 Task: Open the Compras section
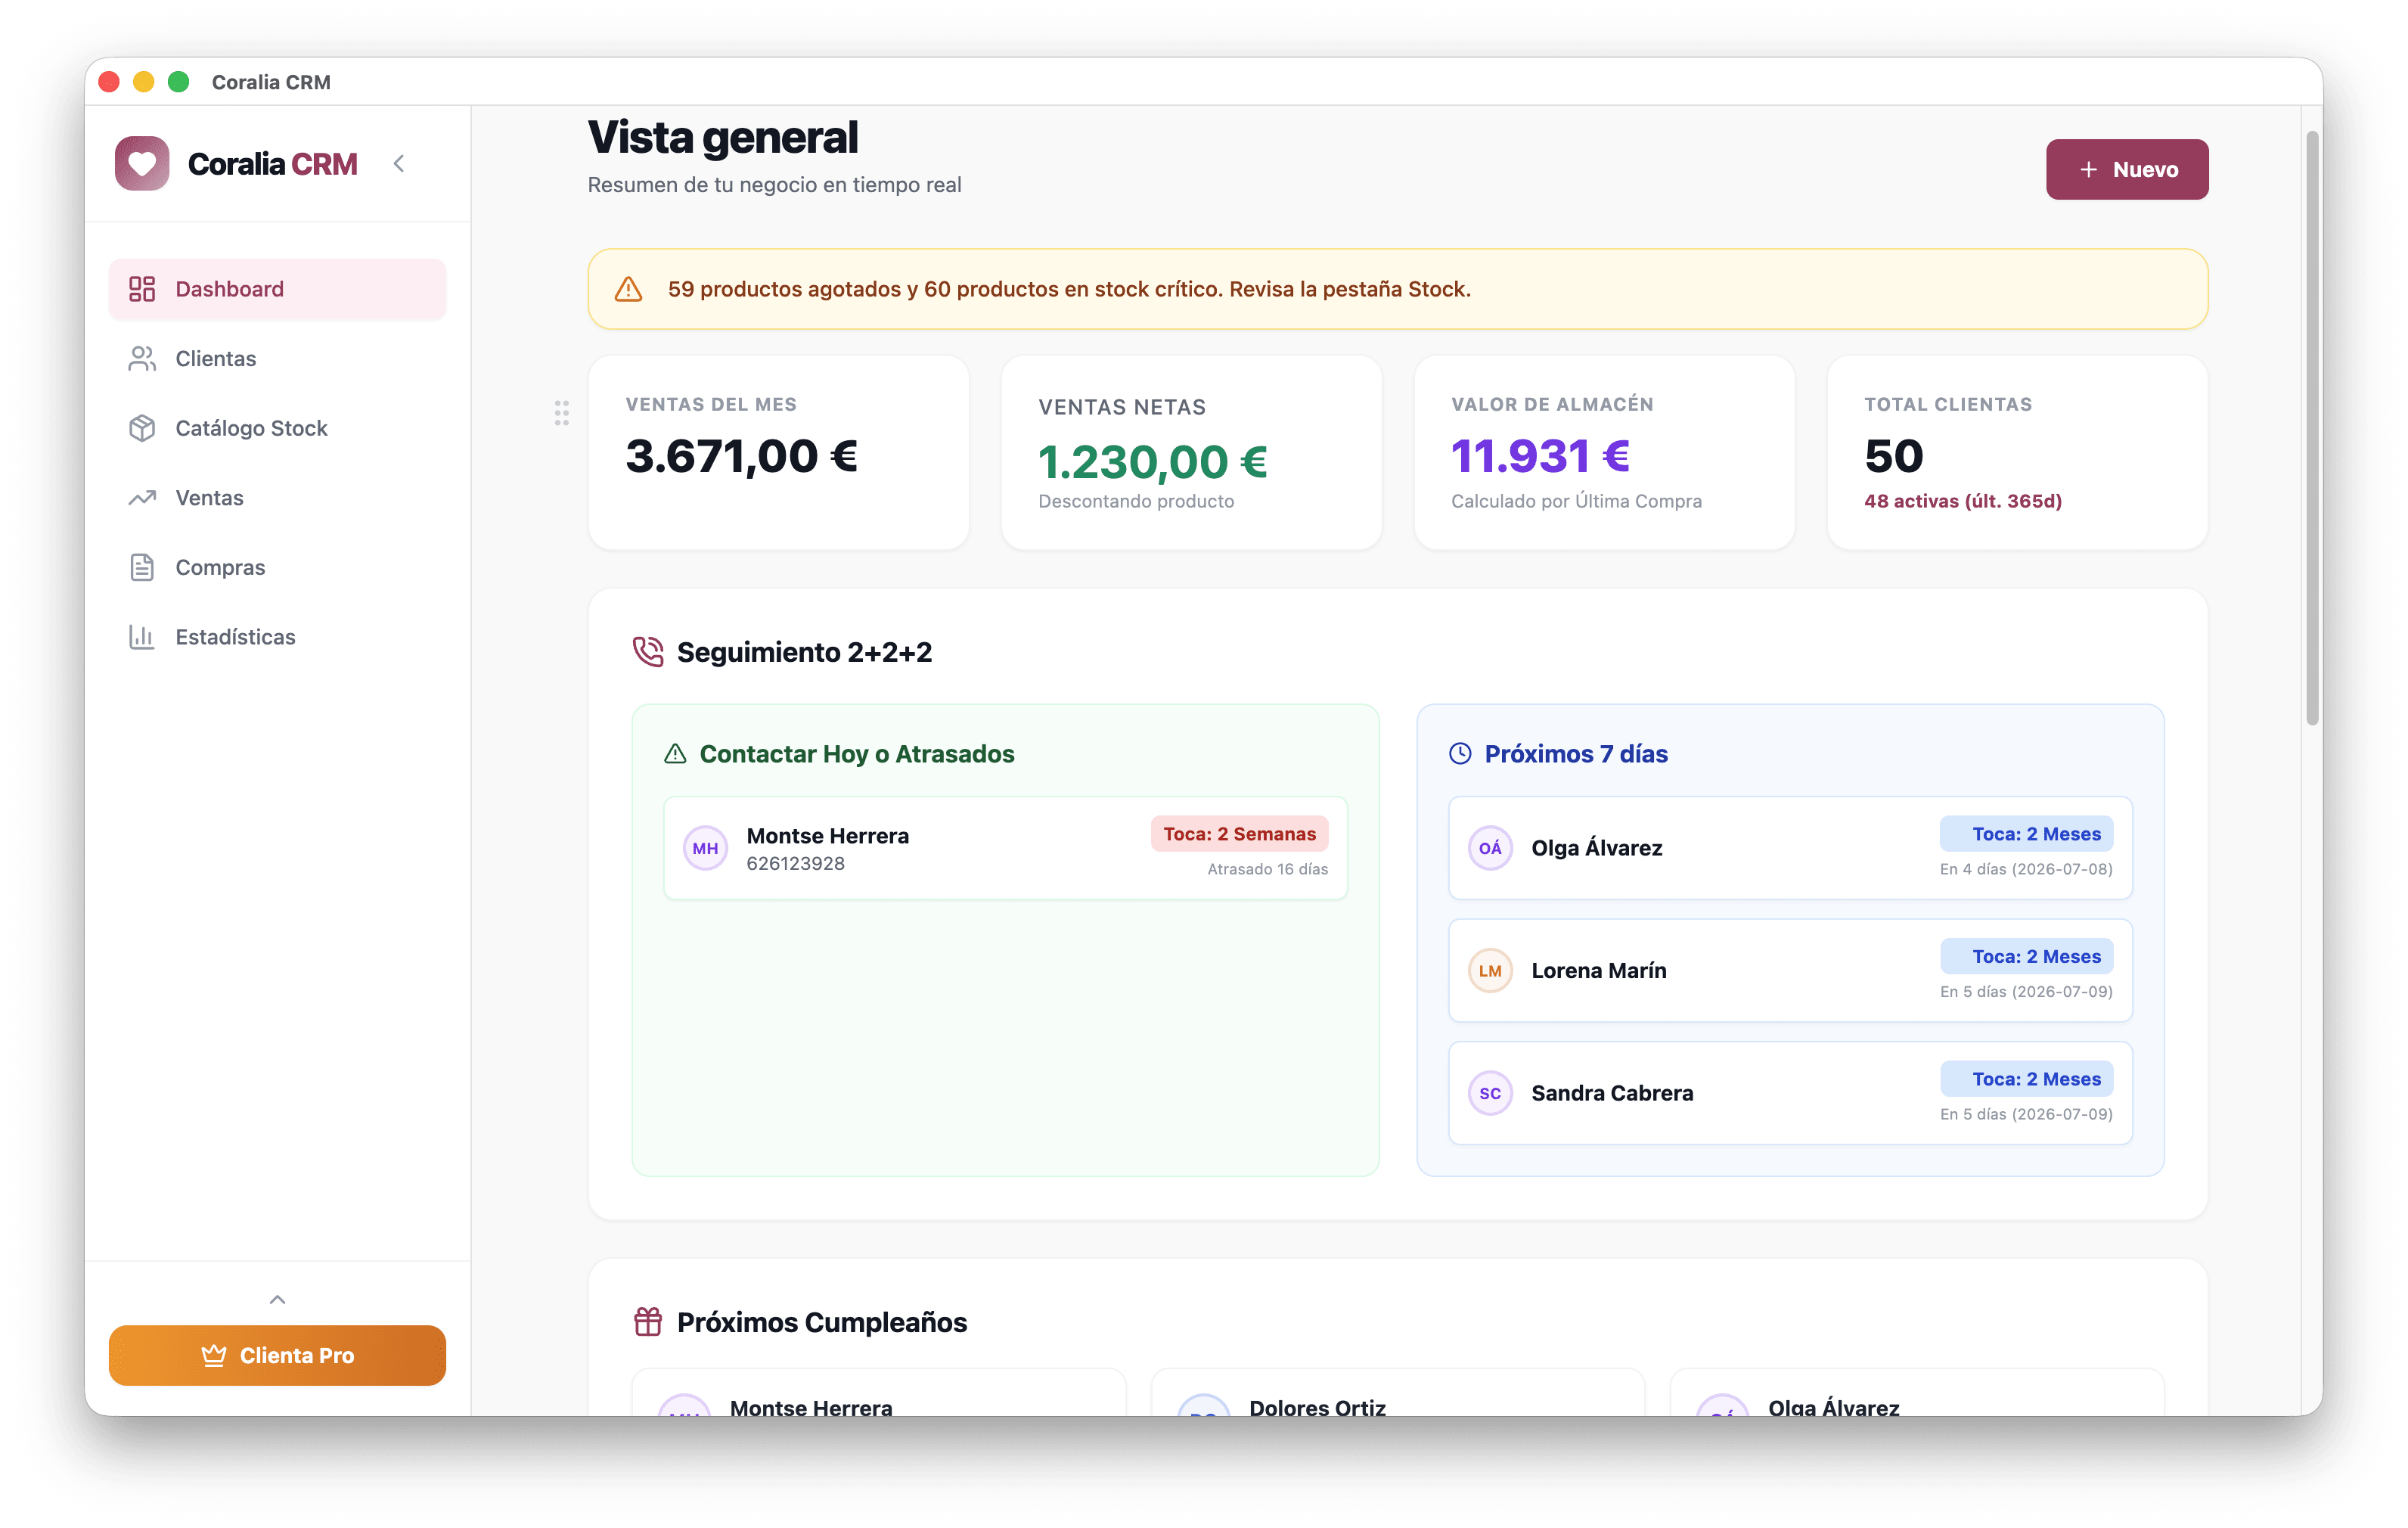pyautogui.click(x=277, y=567)
